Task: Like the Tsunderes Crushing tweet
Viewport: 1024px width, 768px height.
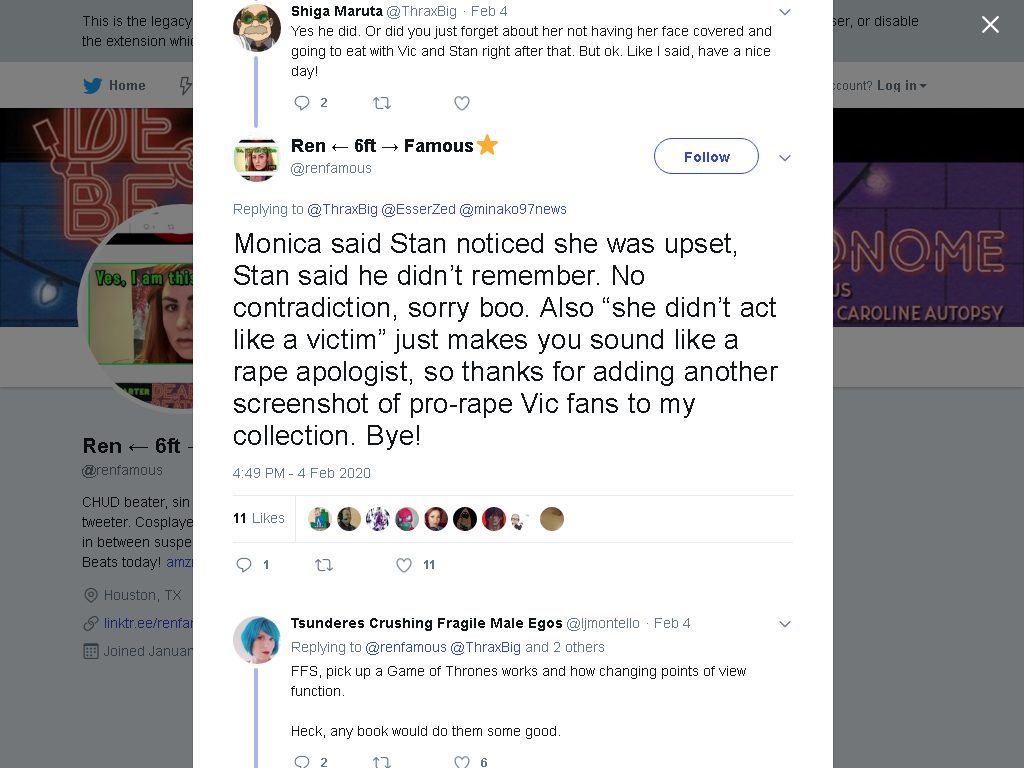Action: tap(462, 761)
